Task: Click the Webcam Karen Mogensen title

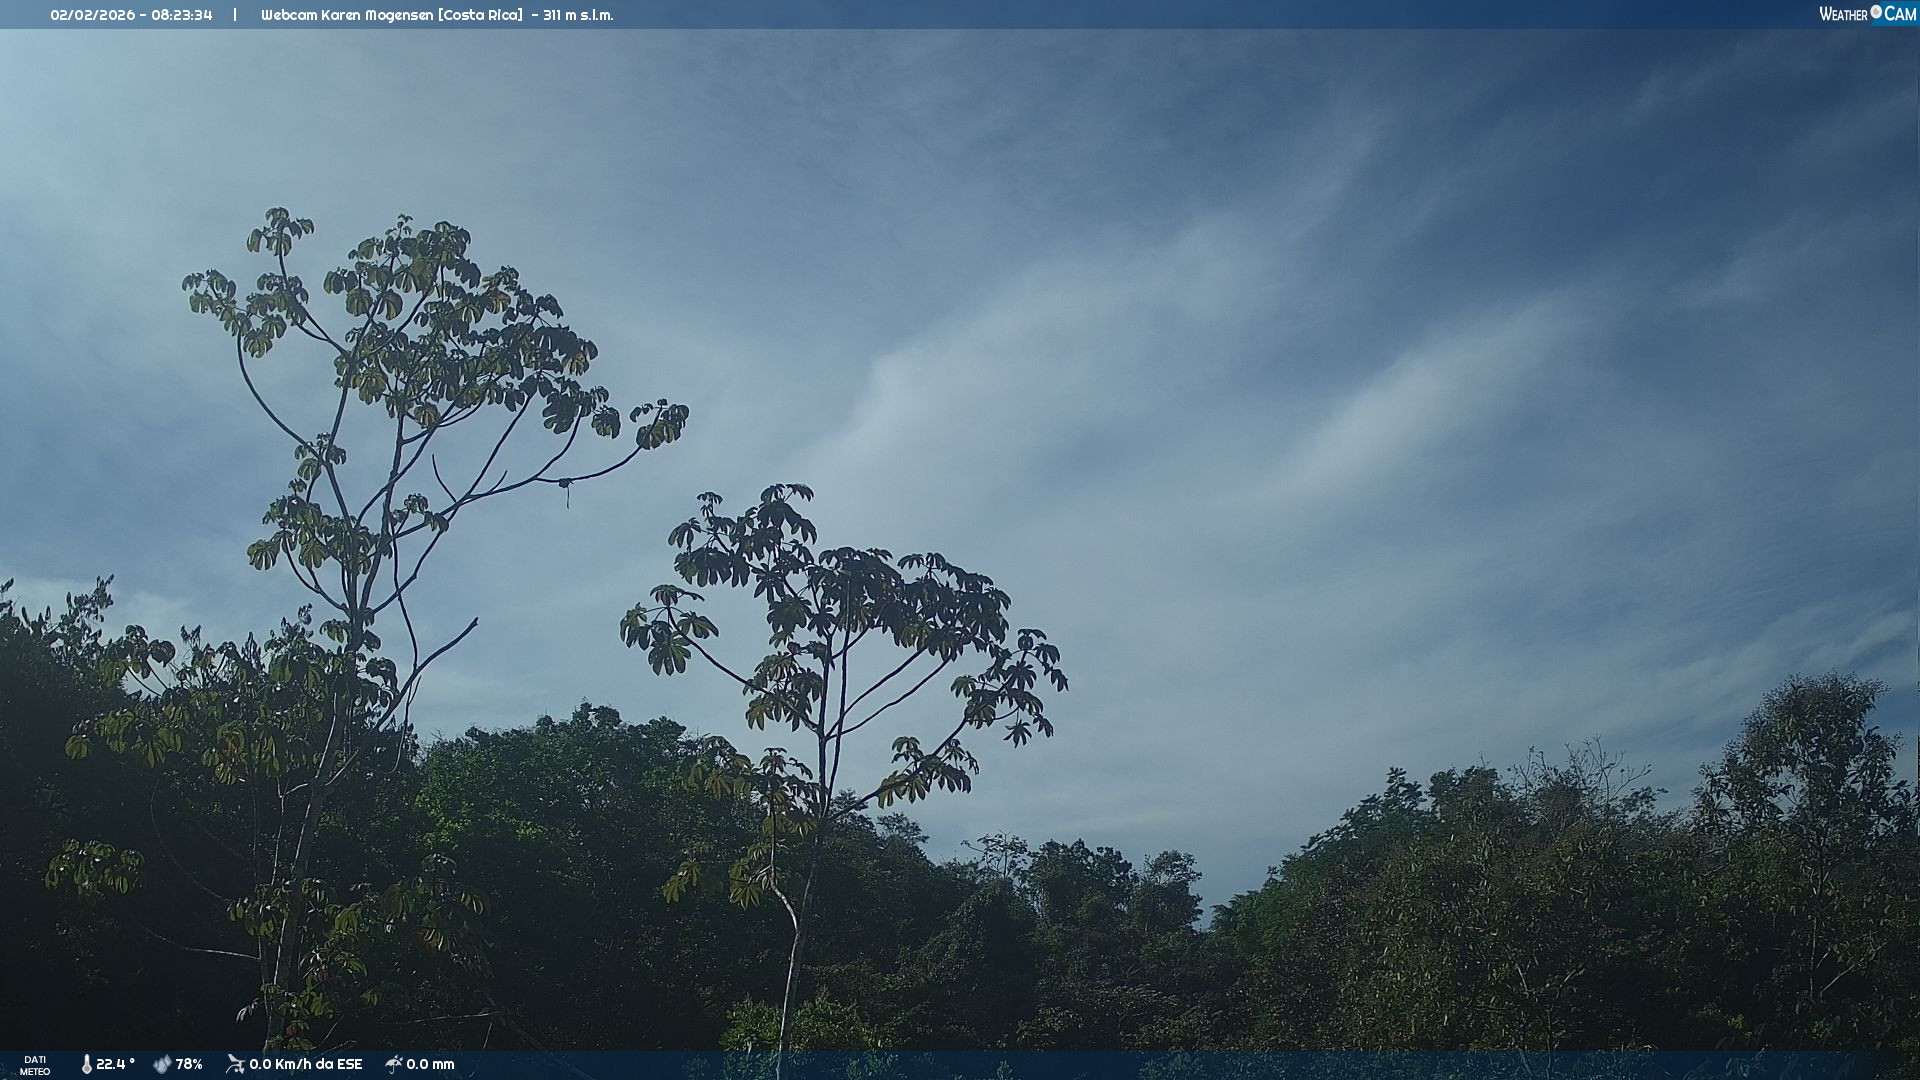Action: point(347,15)
